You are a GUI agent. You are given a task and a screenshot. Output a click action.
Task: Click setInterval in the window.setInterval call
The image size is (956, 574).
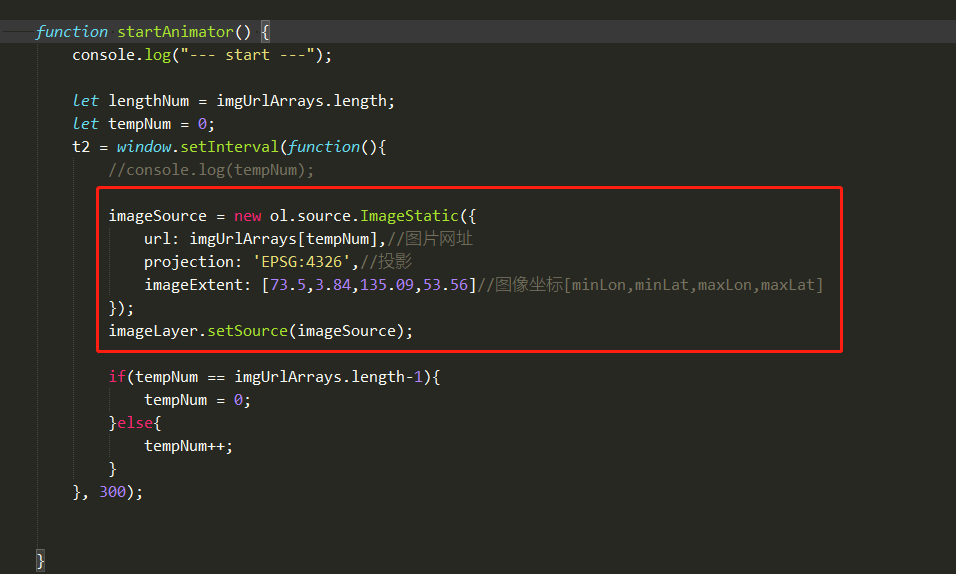tap(229, 147)
